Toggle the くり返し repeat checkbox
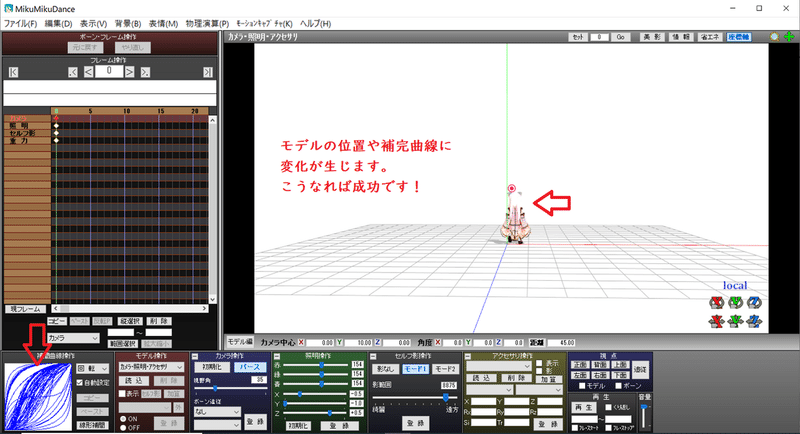 [608, 407]
